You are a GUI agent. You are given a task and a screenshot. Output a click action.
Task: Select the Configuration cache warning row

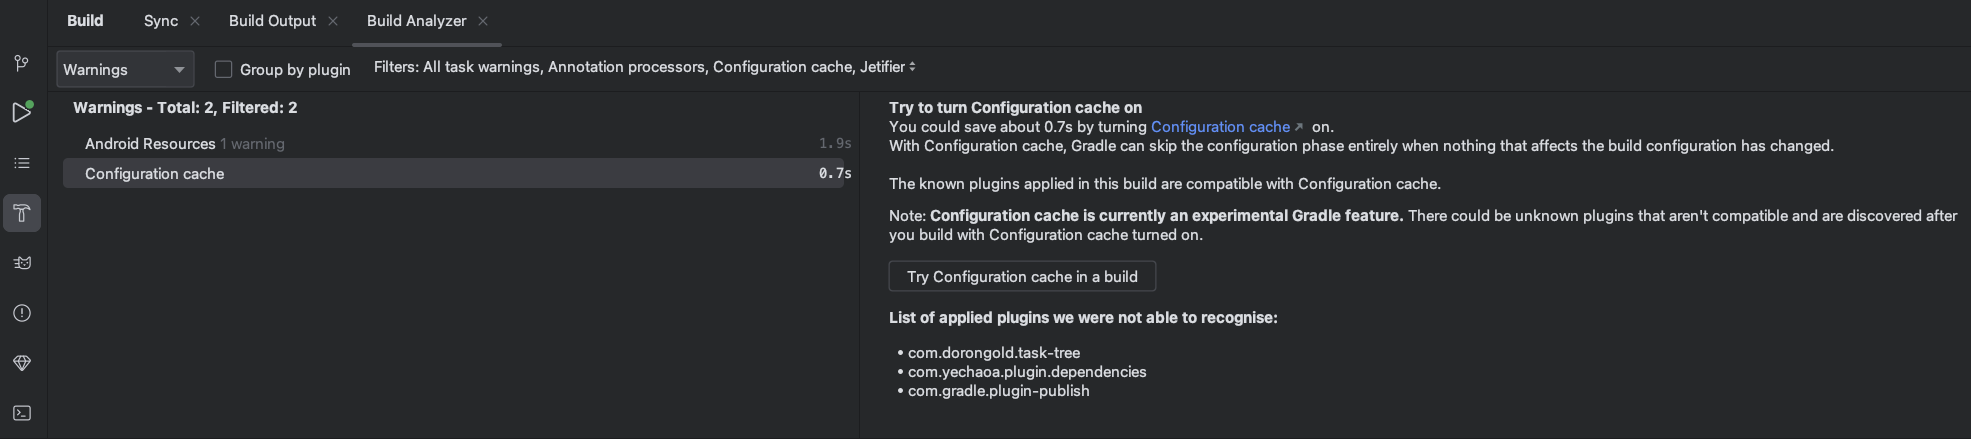pyautogui.click(x=155, y=174)
